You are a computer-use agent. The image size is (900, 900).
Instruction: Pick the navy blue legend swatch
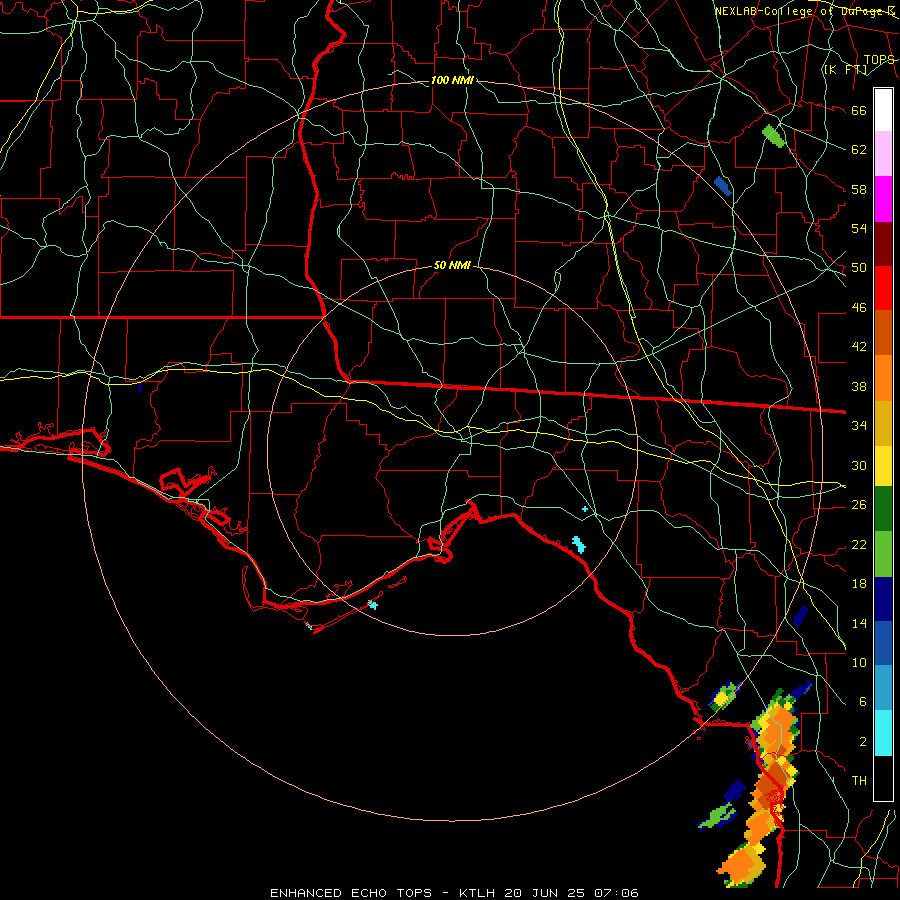click(883, 599)
